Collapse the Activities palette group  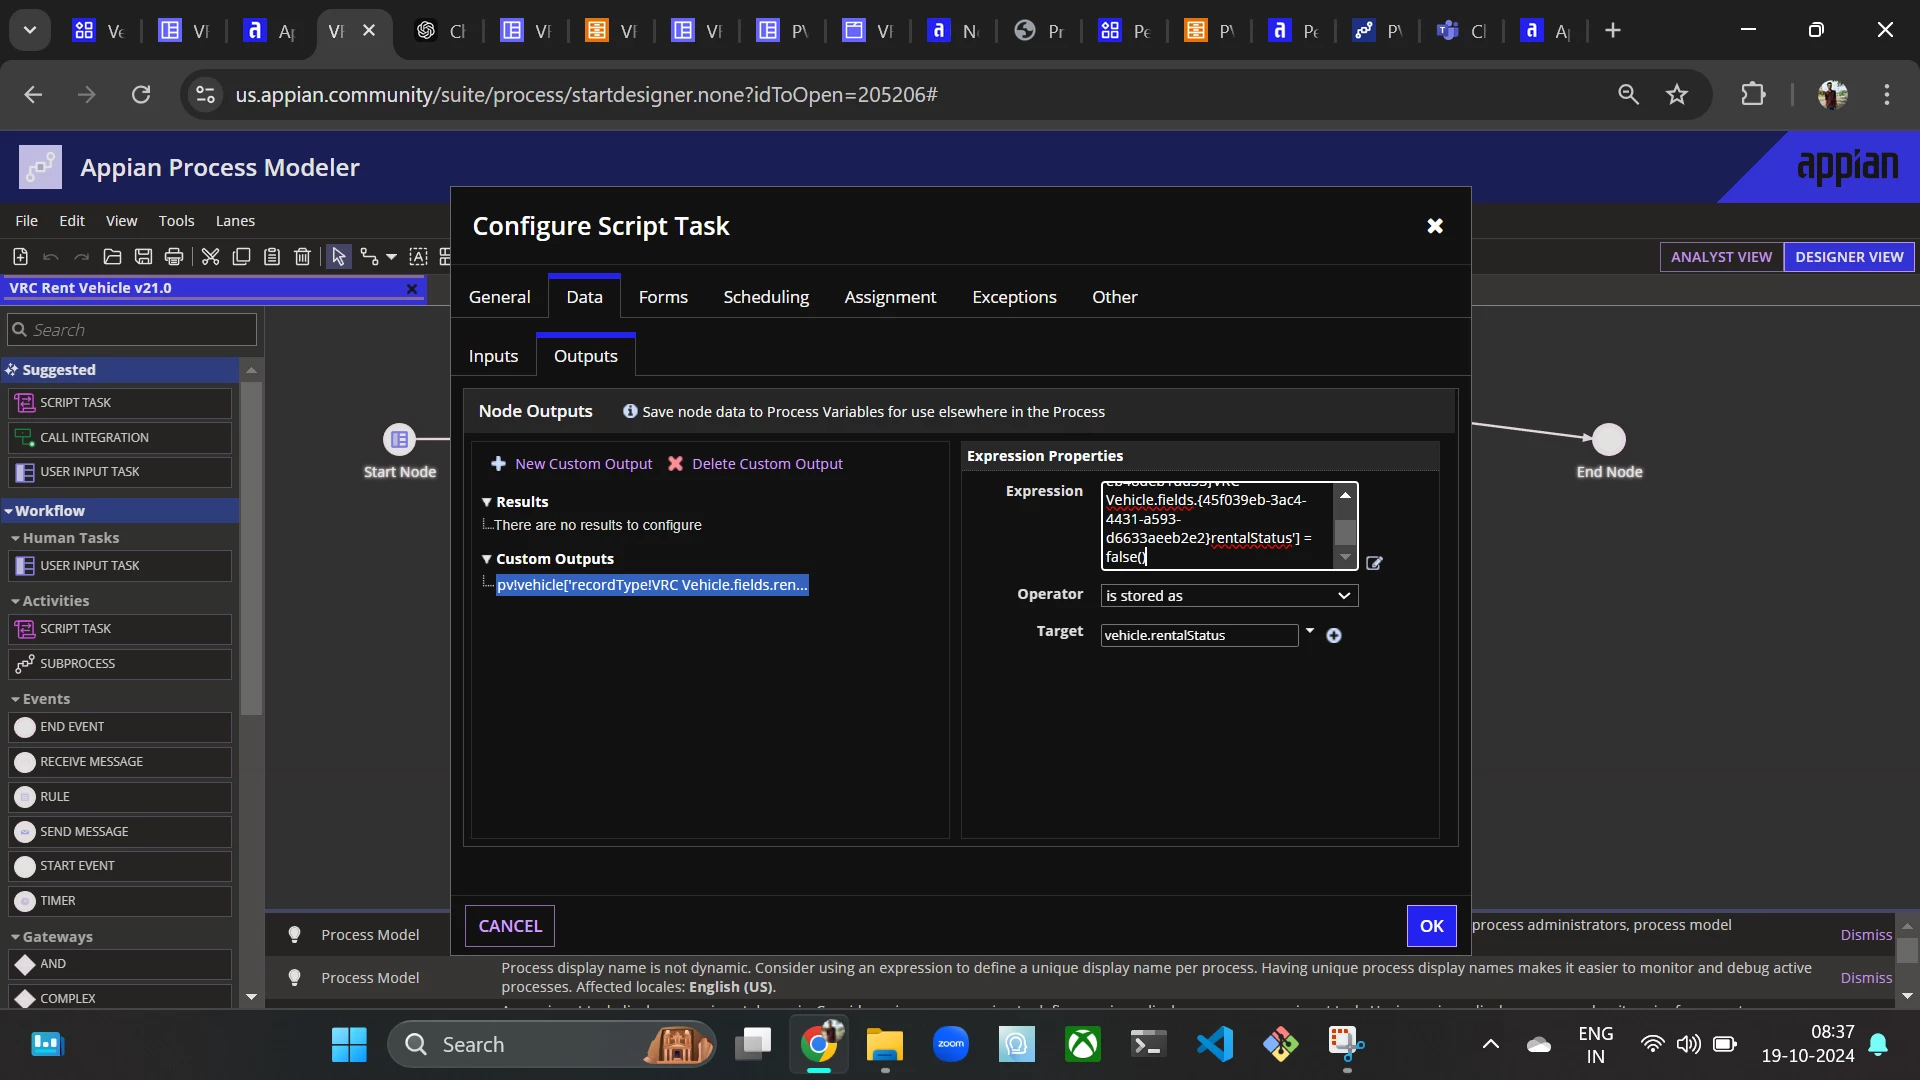pyautogui.click(x=15, y=601)
